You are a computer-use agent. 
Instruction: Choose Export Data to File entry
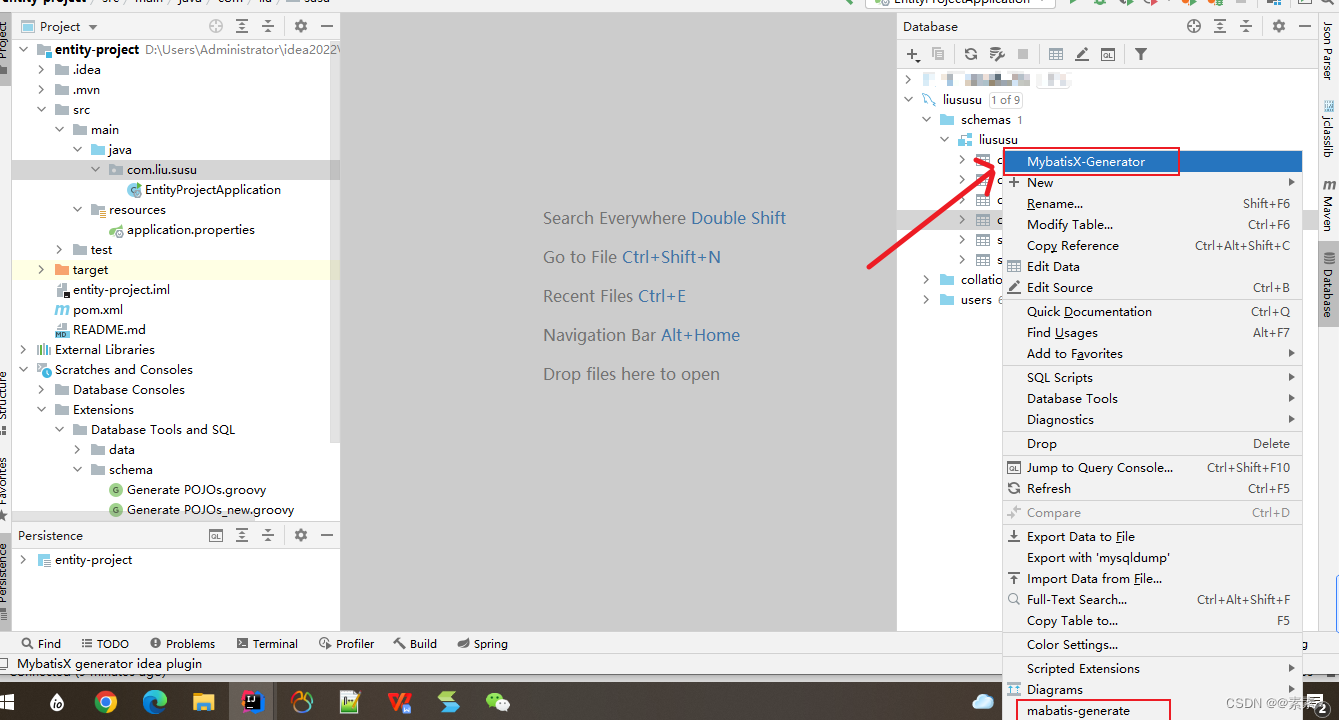1153,537
